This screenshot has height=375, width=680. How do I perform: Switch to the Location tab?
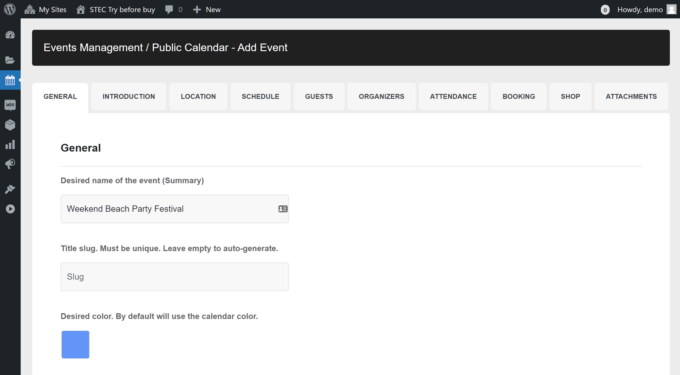click(x=198, y=97)
